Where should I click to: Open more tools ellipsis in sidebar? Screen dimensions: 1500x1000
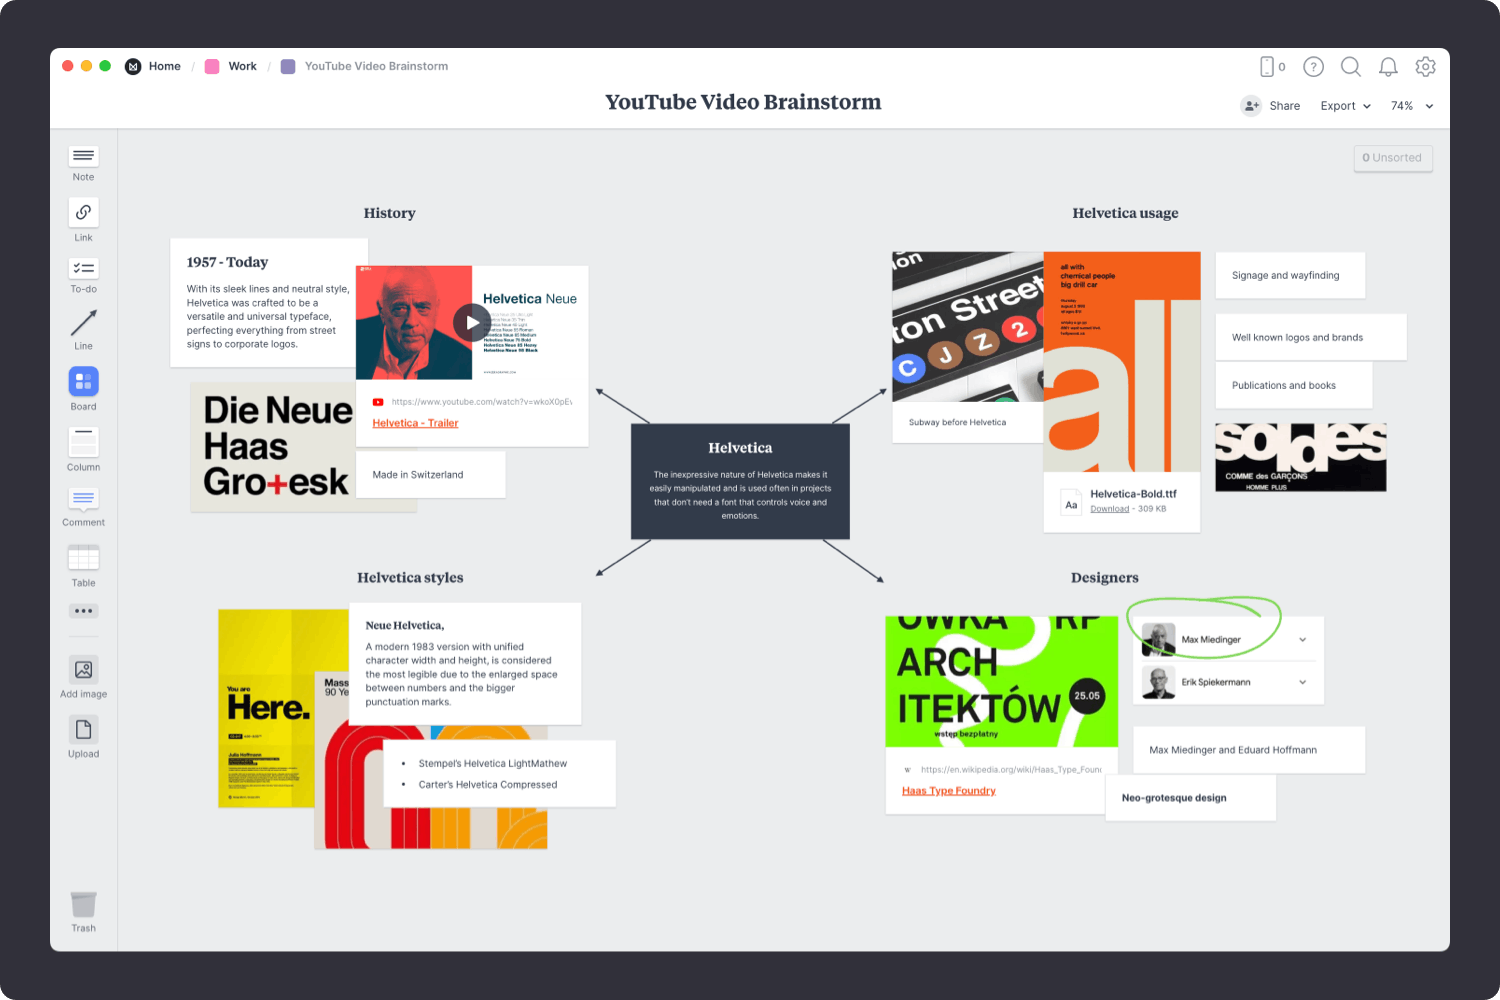tap(83, 611)
